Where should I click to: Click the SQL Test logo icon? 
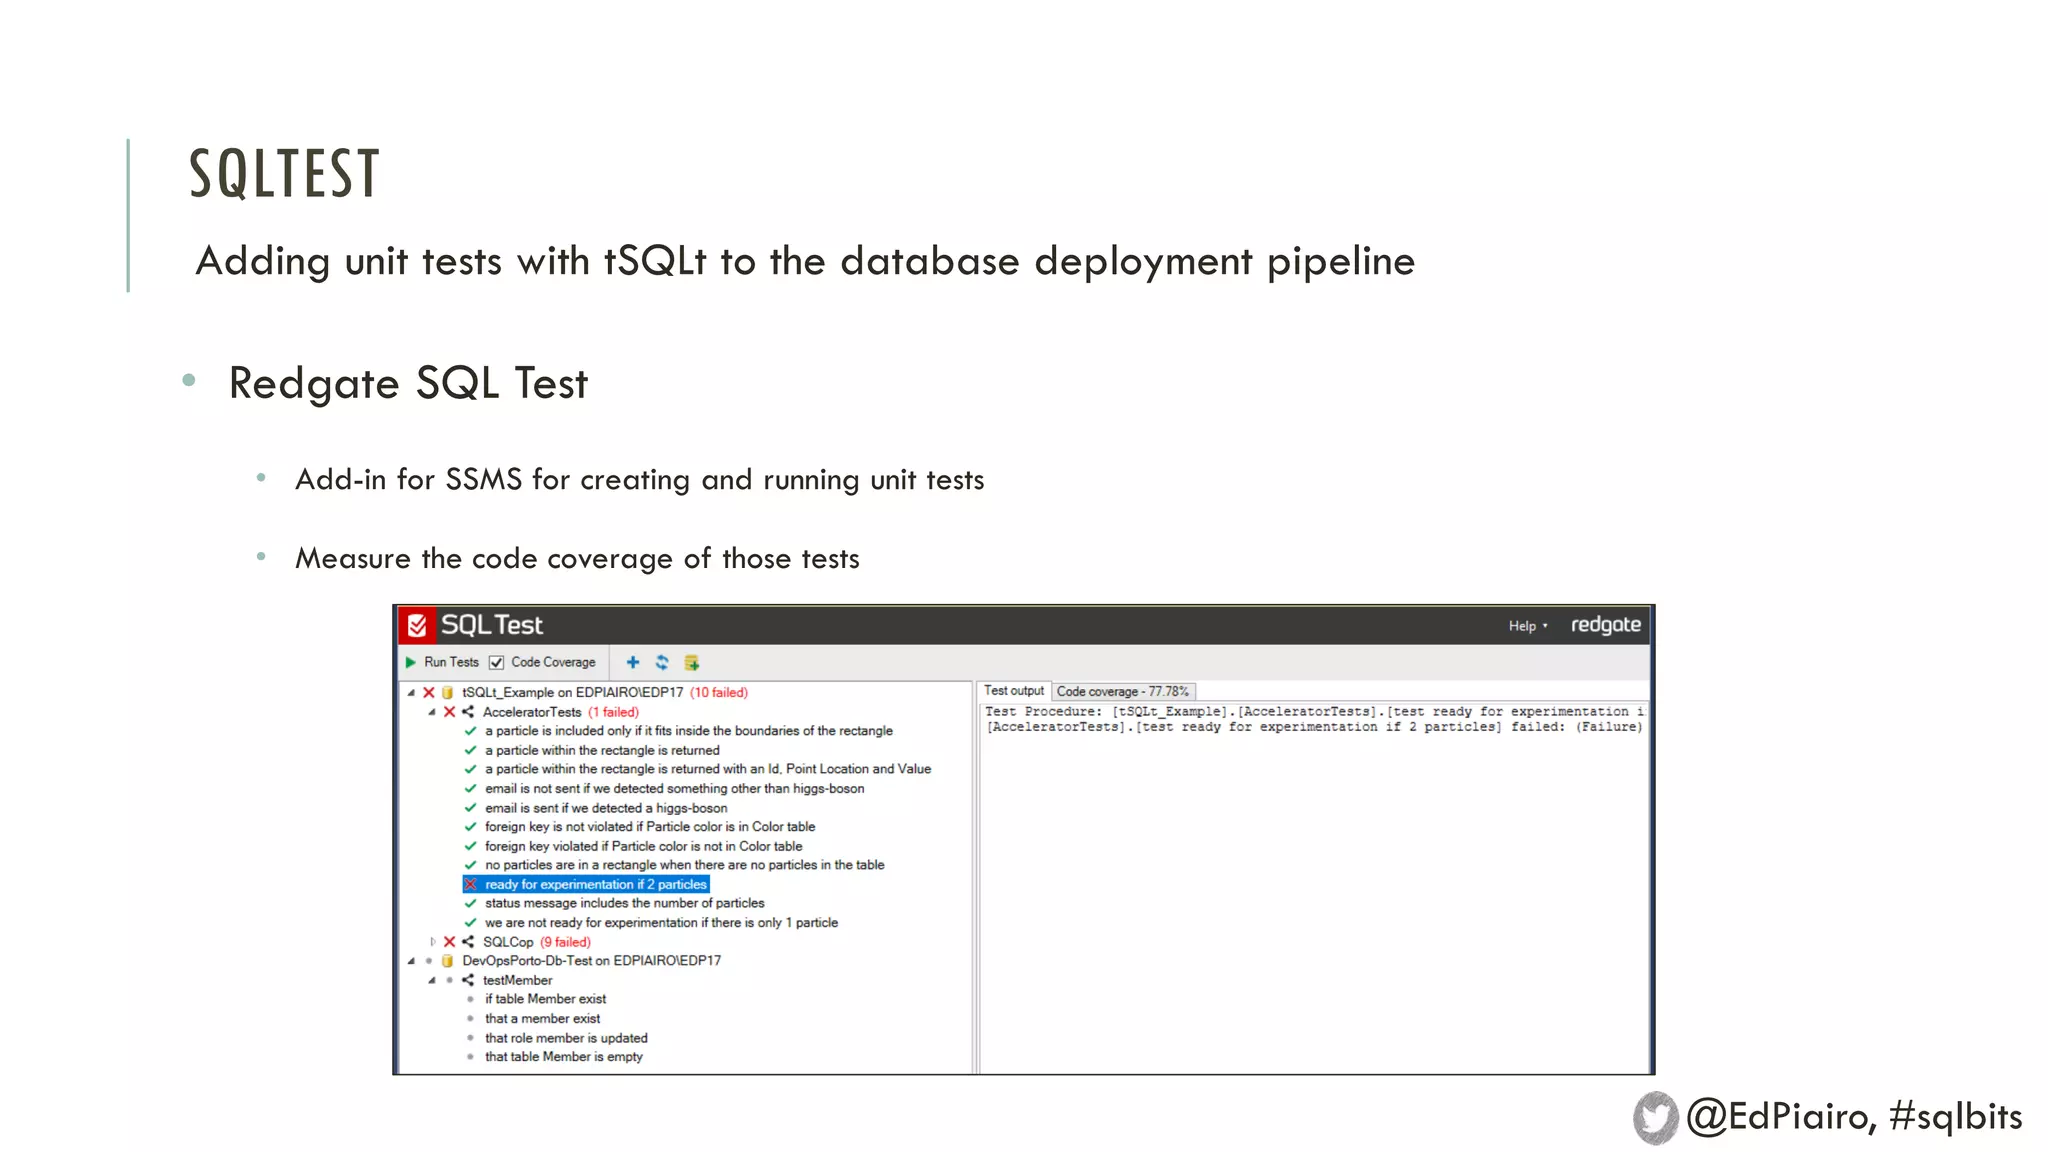(x=417, y=625)
